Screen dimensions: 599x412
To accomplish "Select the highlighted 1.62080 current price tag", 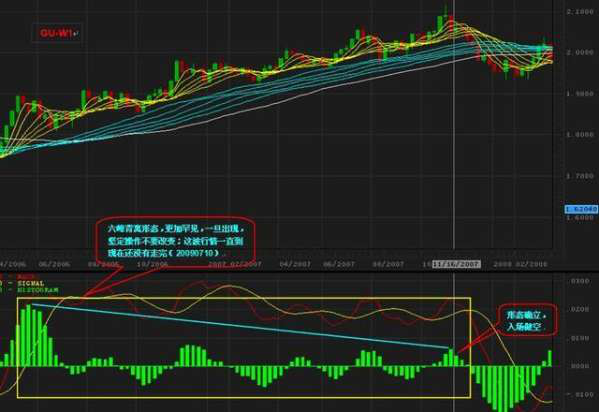I will point(581,209).
